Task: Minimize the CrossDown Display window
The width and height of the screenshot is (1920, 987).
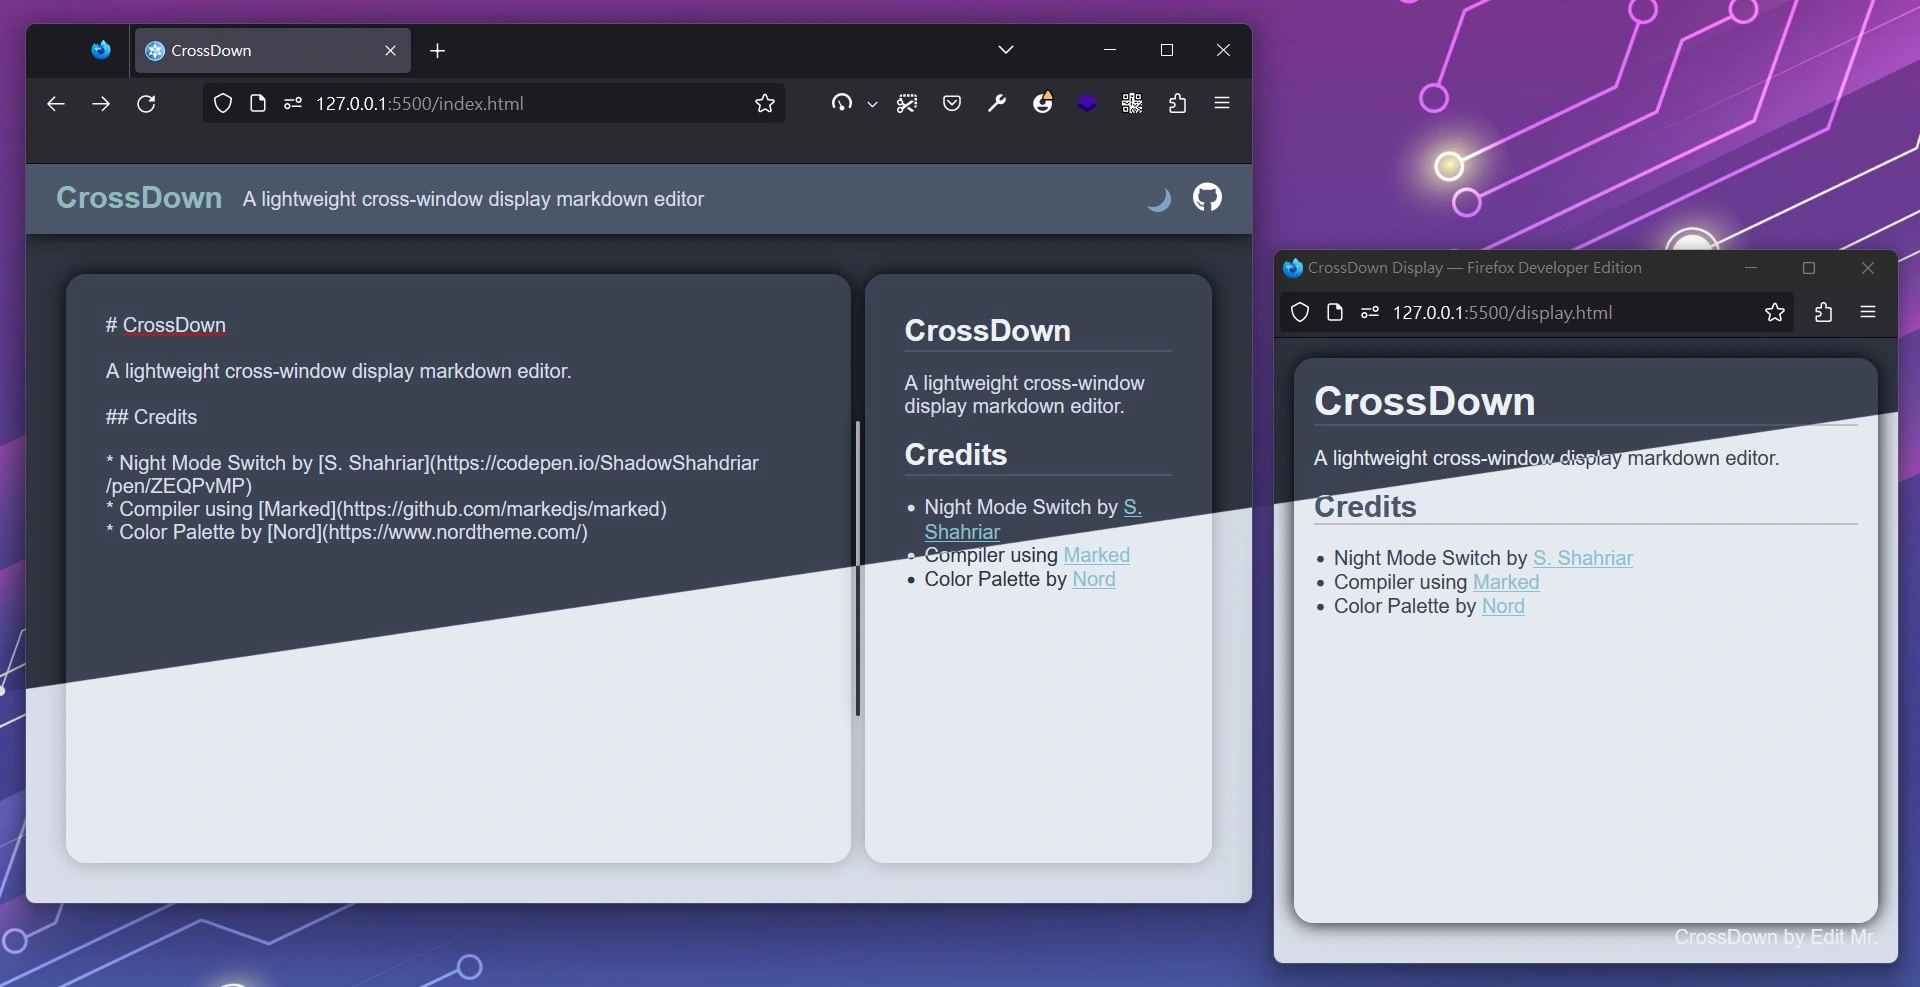Action: tap(1751, 268)
